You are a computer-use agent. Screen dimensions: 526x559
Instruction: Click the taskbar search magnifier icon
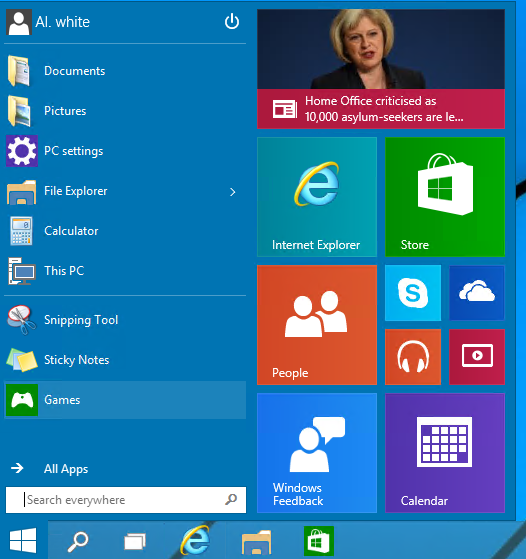(78, 541)
